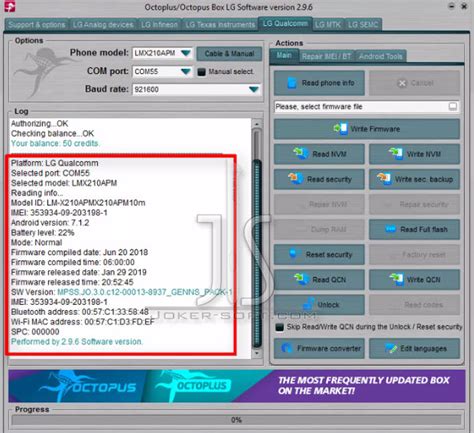This screenshot has height=433, width=474.
Task: Open the Cable & Manual guide
Action: pyautogui.click(x=229, y=54)
